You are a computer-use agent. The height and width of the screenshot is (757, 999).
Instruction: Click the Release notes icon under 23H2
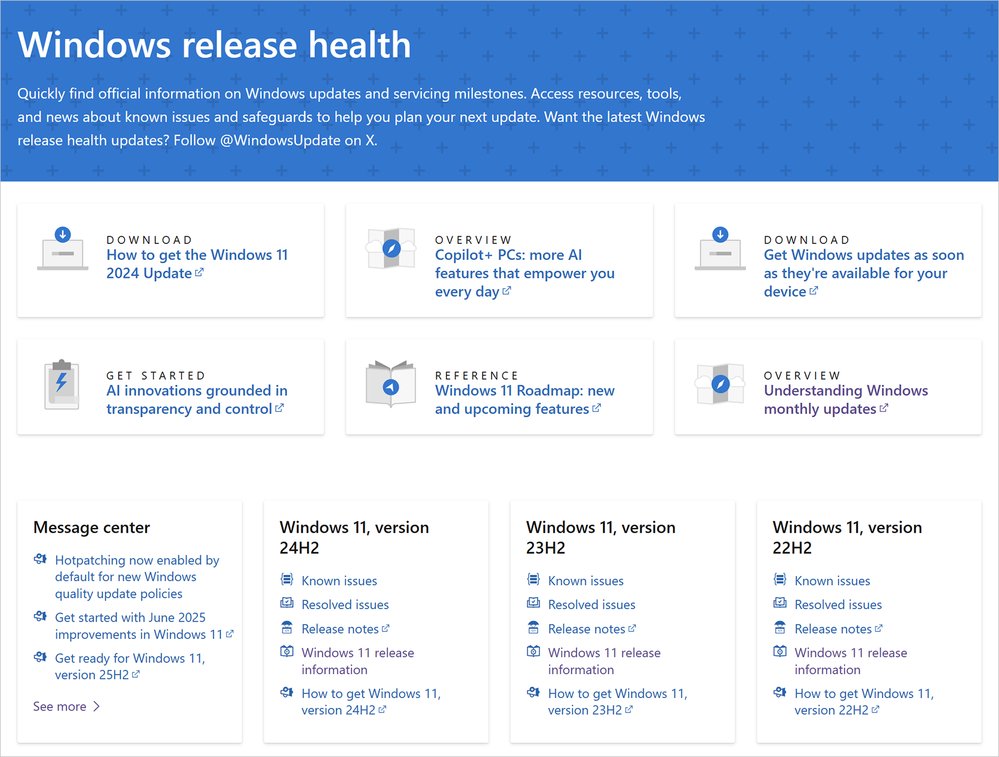[x=533, y=628]
